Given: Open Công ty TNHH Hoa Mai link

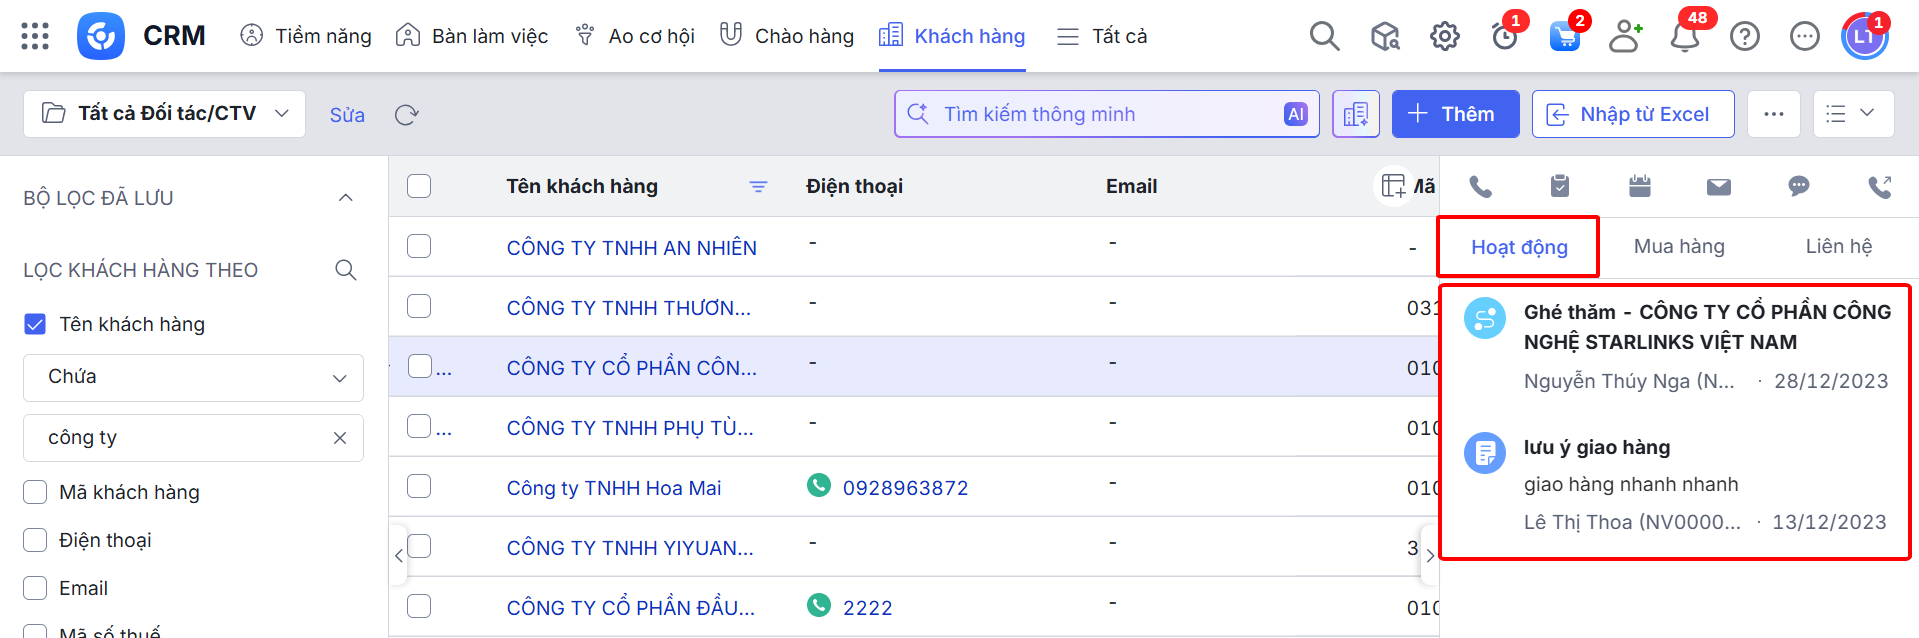Looking at the screenshot, I should 613,488.
